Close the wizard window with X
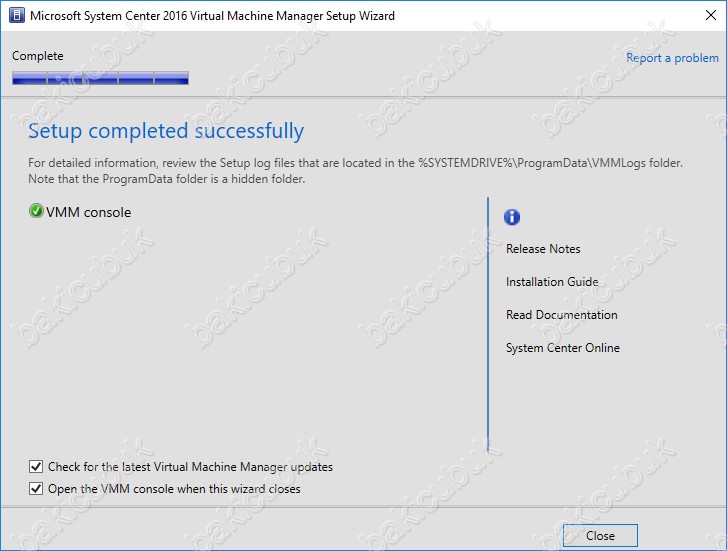The height and width of the screenshot is (551, 727). click(710, 15)
